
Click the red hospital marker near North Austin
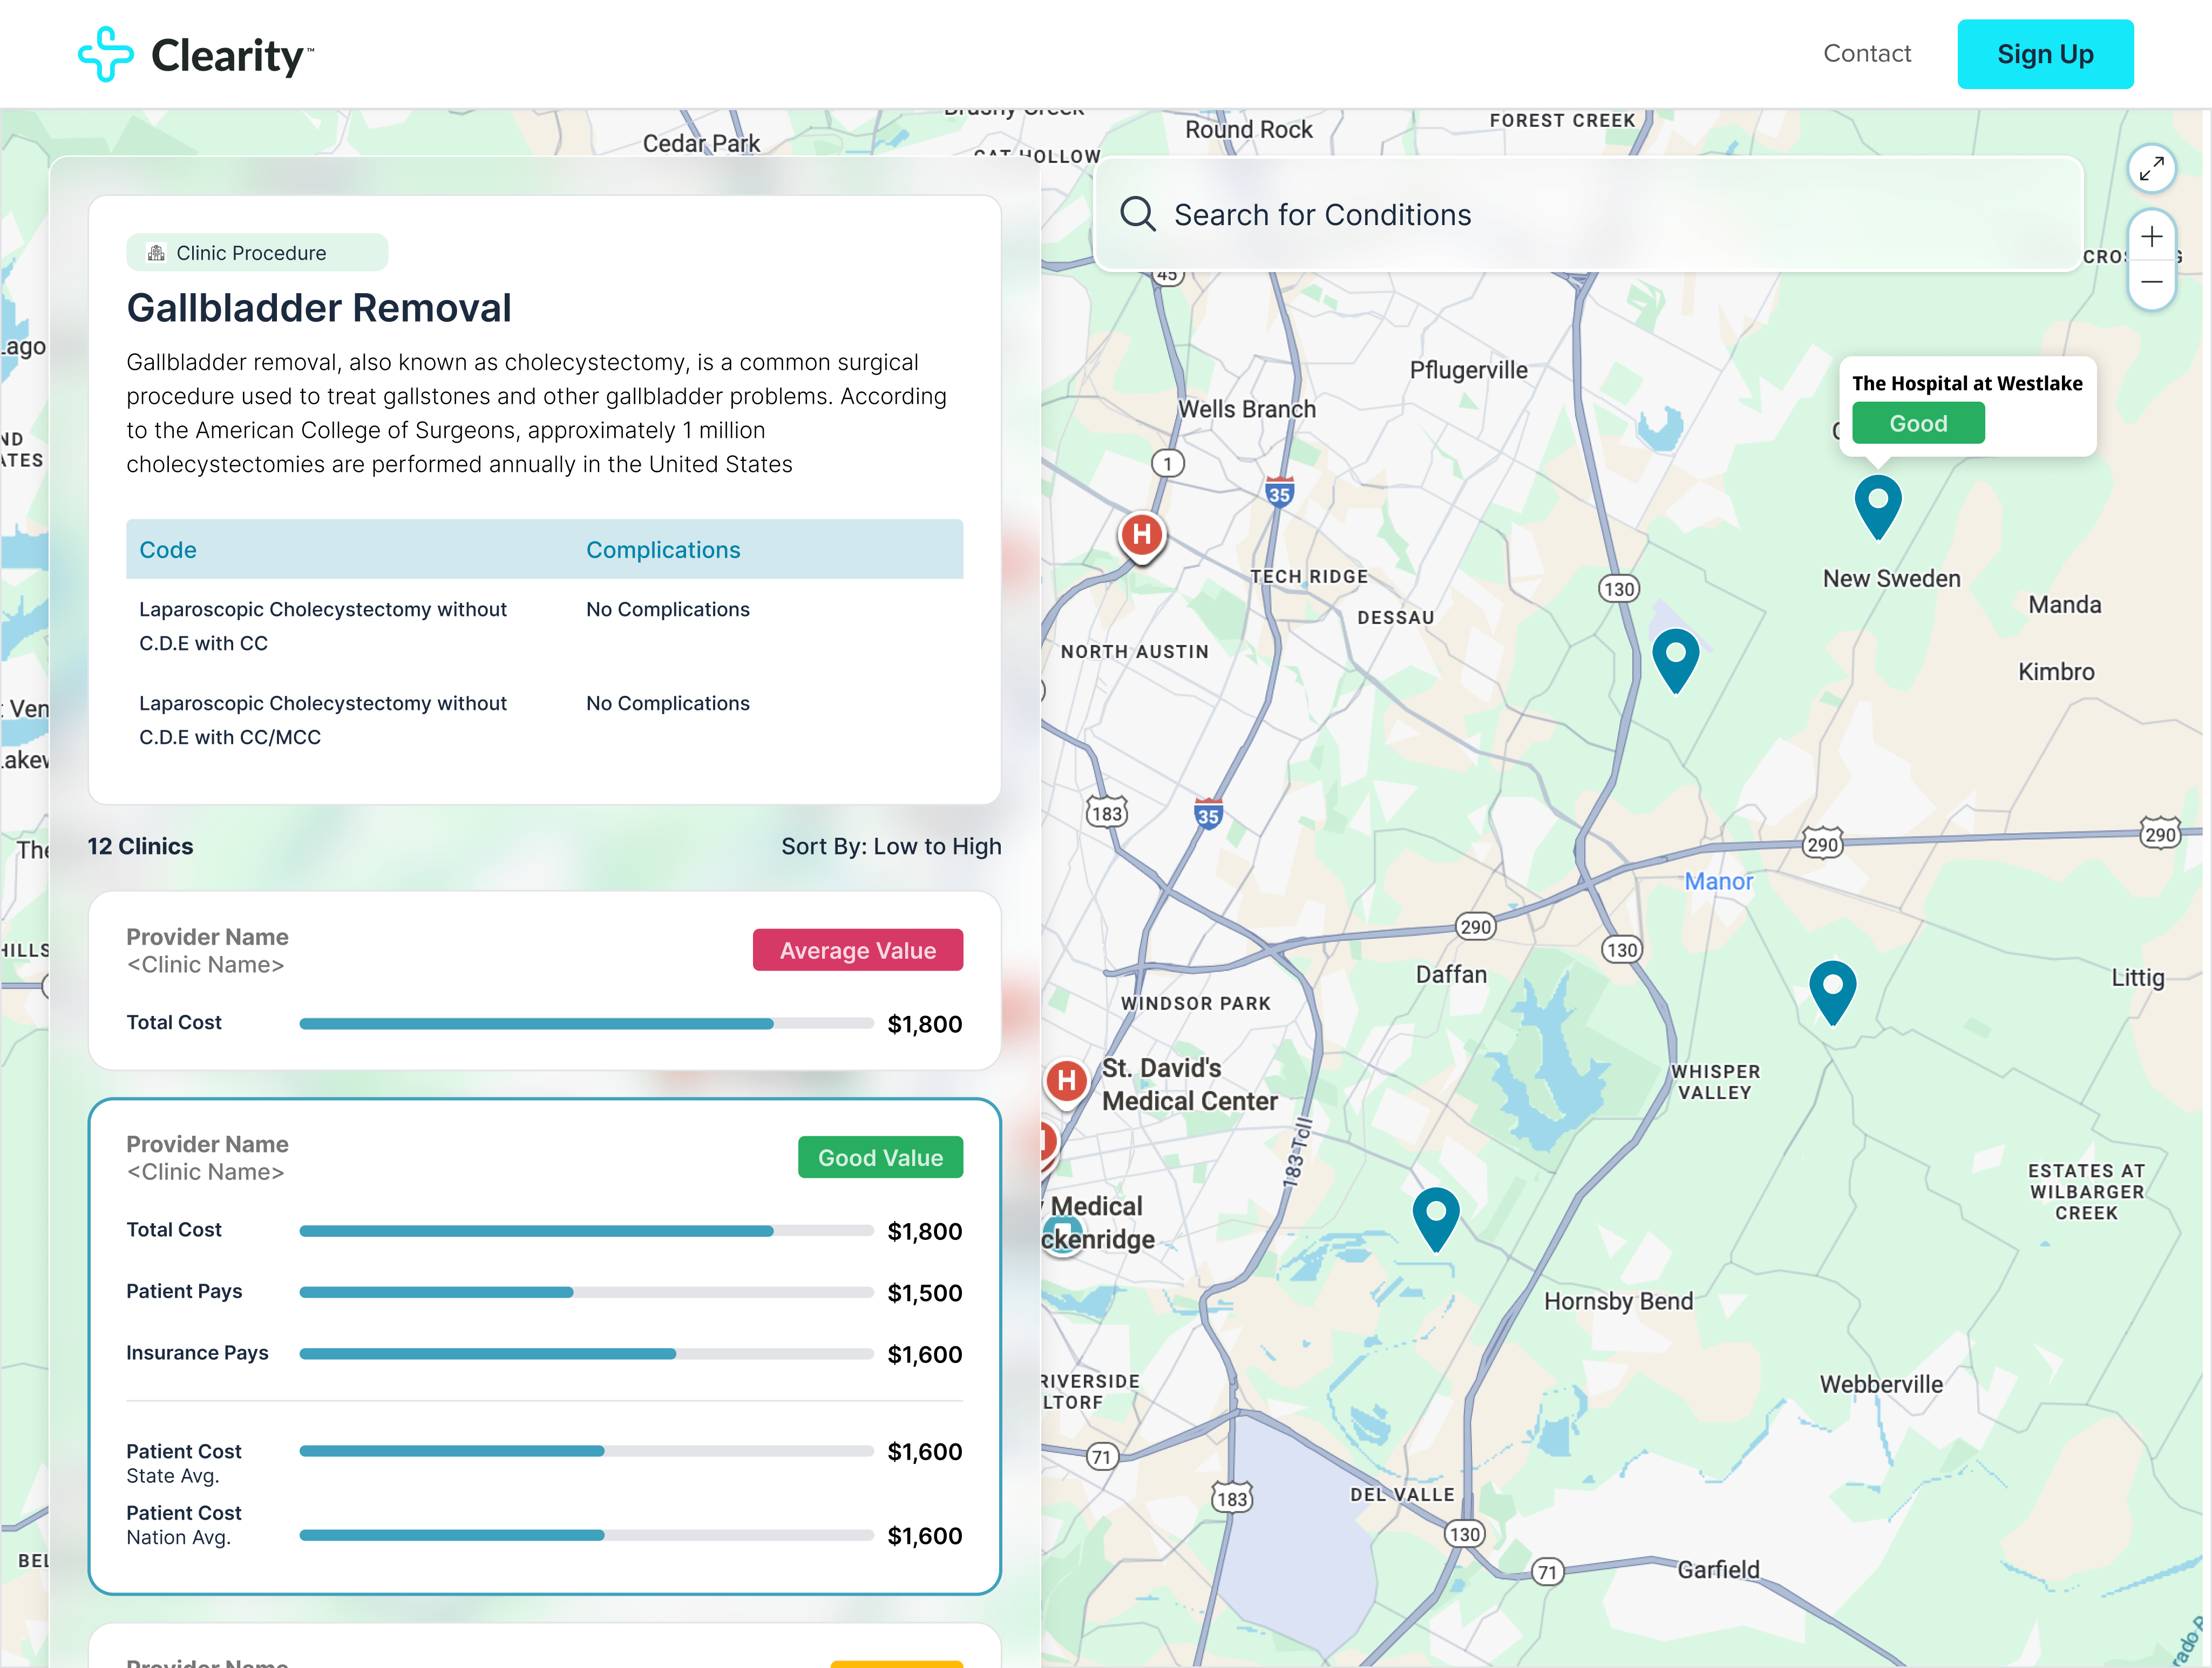1141,536
